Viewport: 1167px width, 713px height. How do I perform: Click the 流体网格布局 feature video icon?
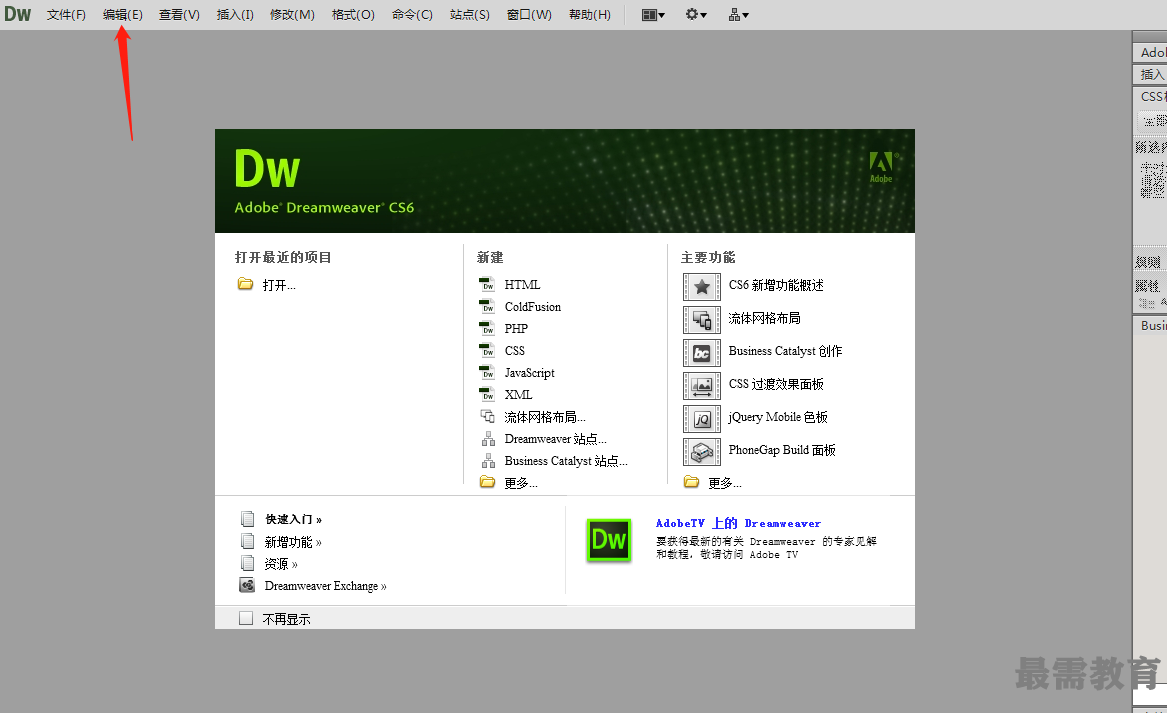point(702,320)
